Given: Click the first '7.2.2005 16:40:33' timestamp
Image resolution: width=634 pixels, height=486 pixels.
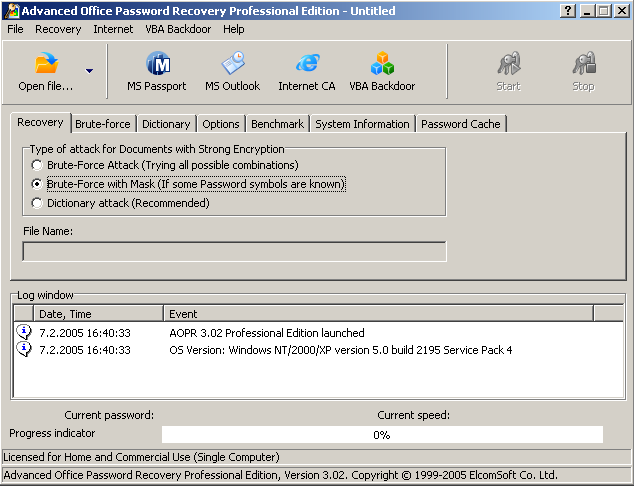Looking at the screenshot, I should click(85, 333).
